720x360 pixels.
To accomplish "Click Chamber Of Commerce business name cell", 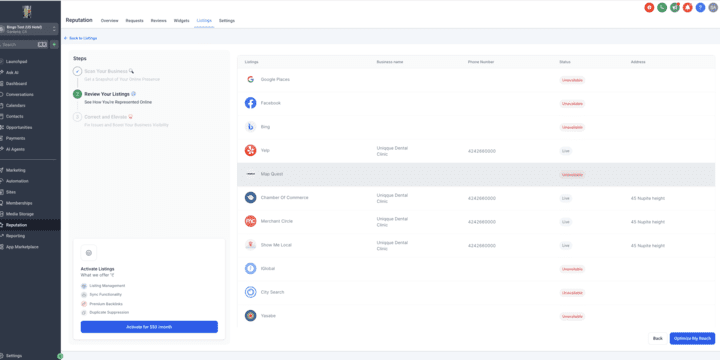I will [392, 198].
